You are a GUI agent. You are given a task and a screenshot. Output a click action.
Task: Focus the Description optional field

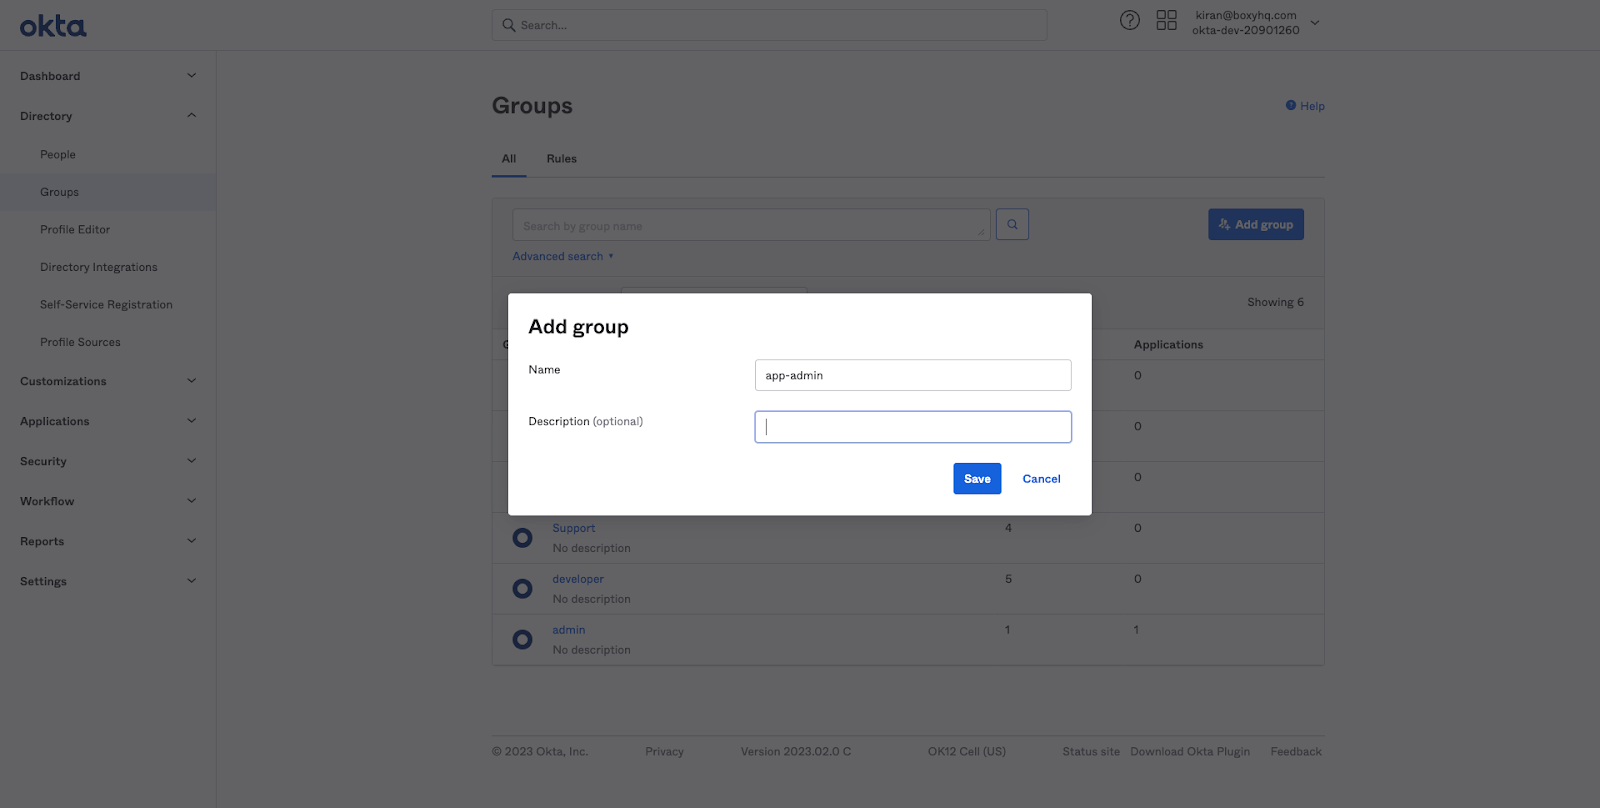click(912, 427)
